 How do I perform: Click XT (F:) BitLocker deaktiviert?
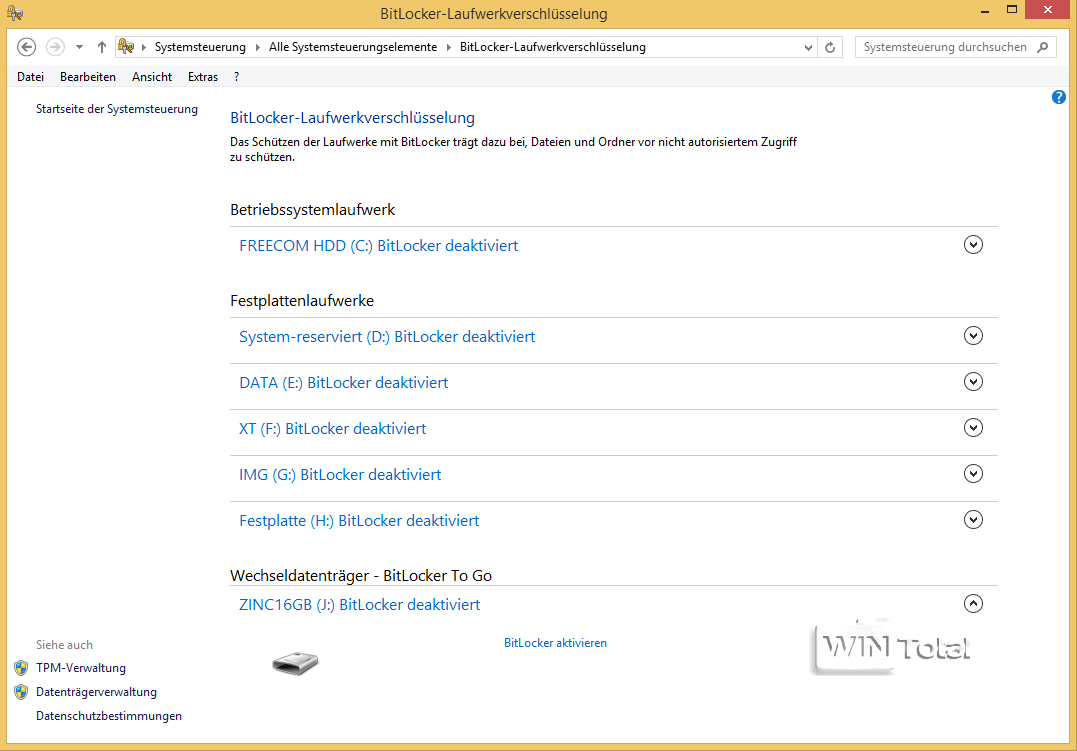332,429
